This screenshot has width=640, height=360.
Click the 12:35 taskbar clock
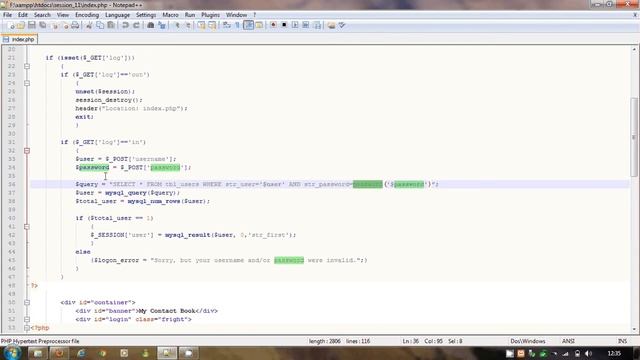tap(614, 353)
